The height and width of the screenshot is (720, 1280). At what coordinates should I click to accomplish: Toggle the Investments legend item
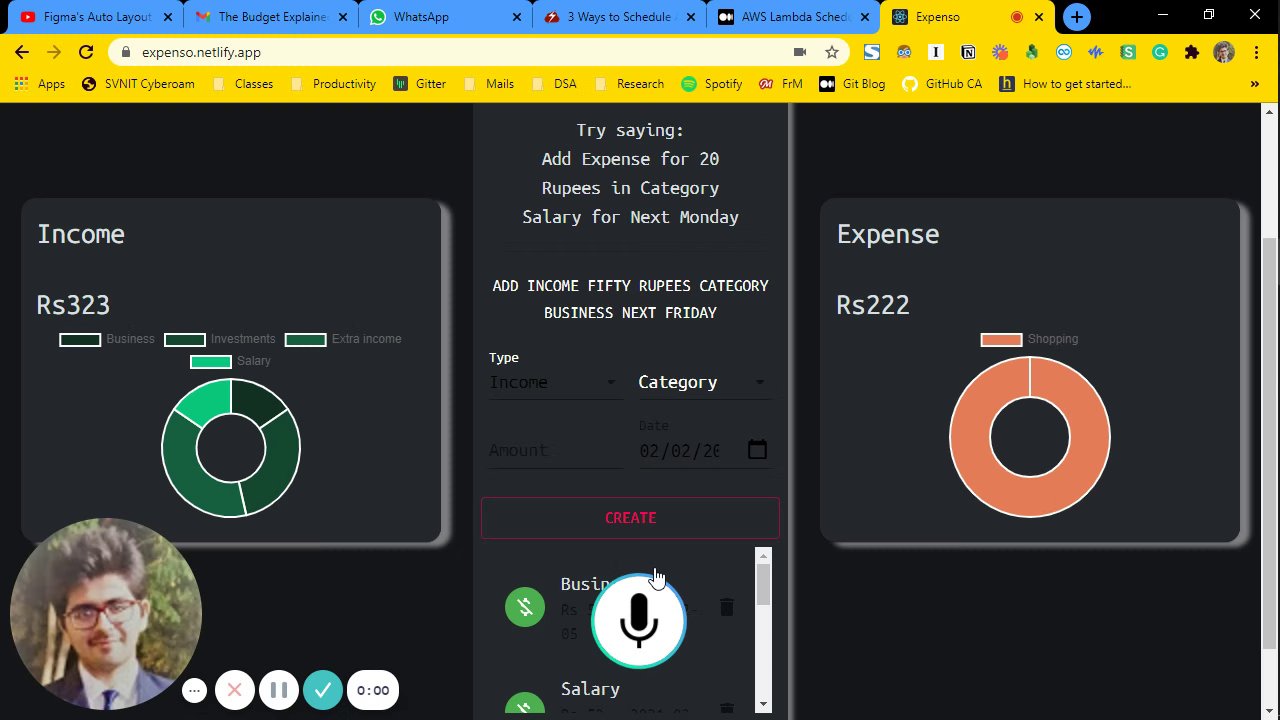220,339
